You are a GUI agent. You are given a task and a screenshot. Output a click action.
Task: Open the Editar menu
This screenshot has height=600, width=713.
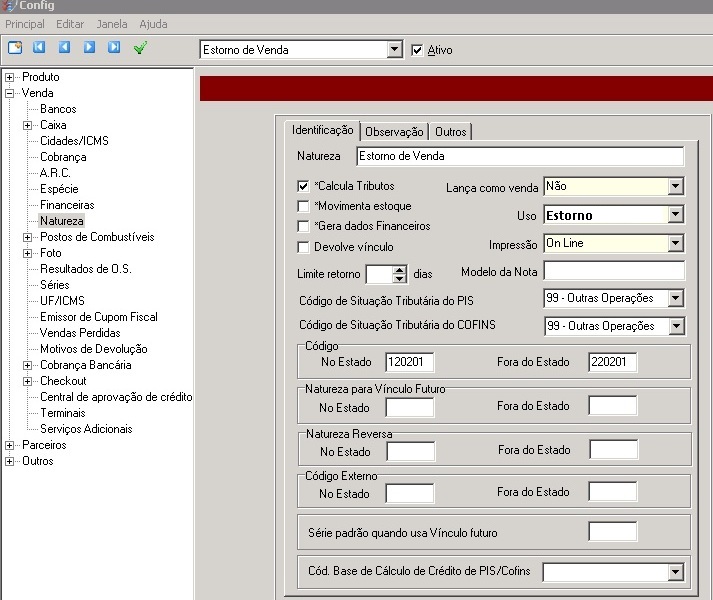tap(70, 24)
